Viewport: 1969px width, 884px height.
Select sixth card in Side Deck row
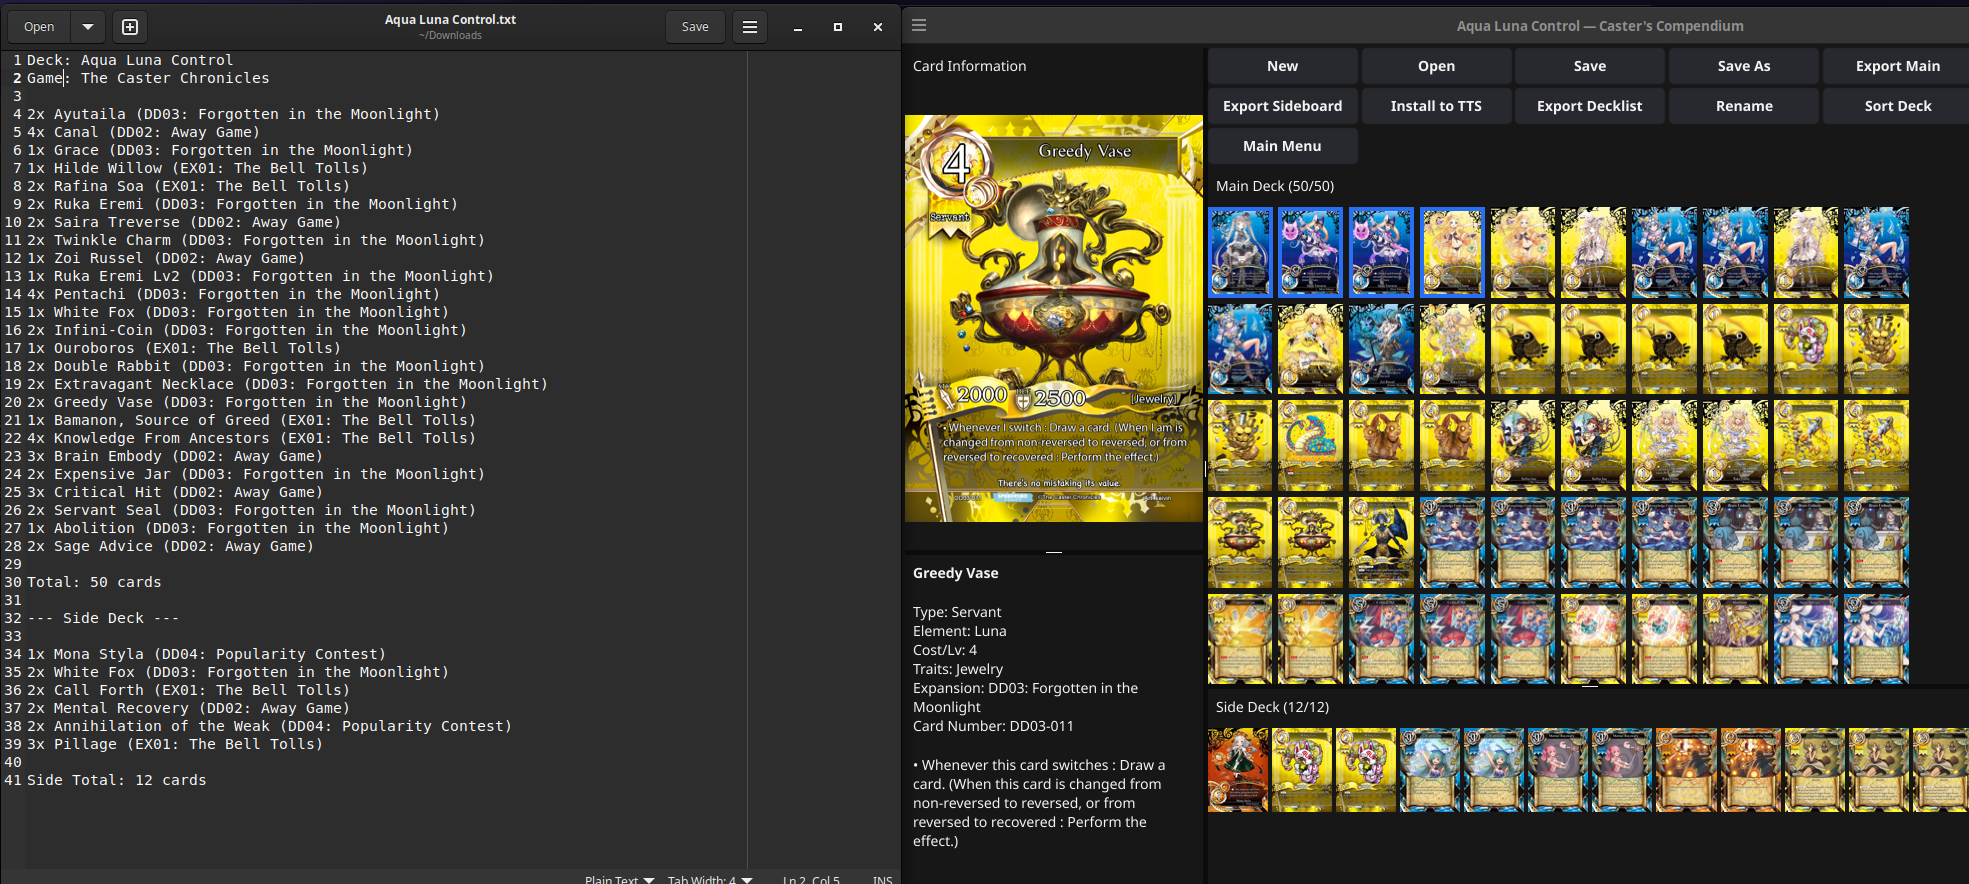click(x=1558, y=770)
